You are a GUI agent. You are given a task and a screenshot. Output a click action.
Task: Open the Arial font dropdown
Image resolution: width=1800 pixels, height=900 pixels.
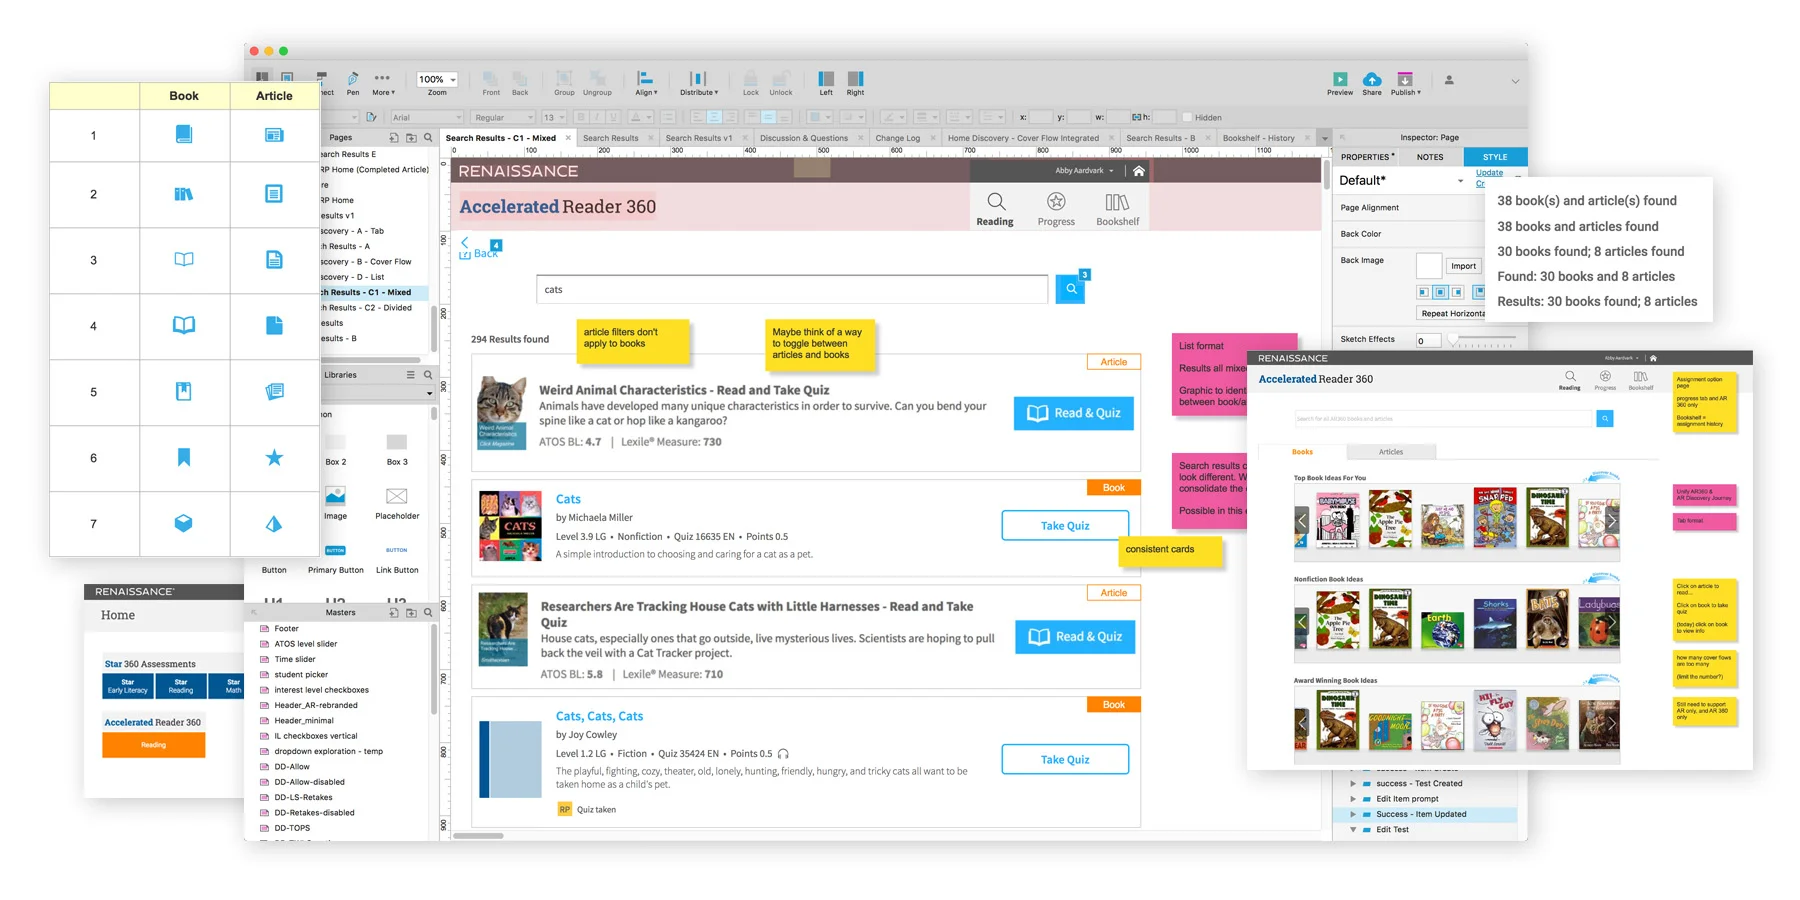click(427, 117)
